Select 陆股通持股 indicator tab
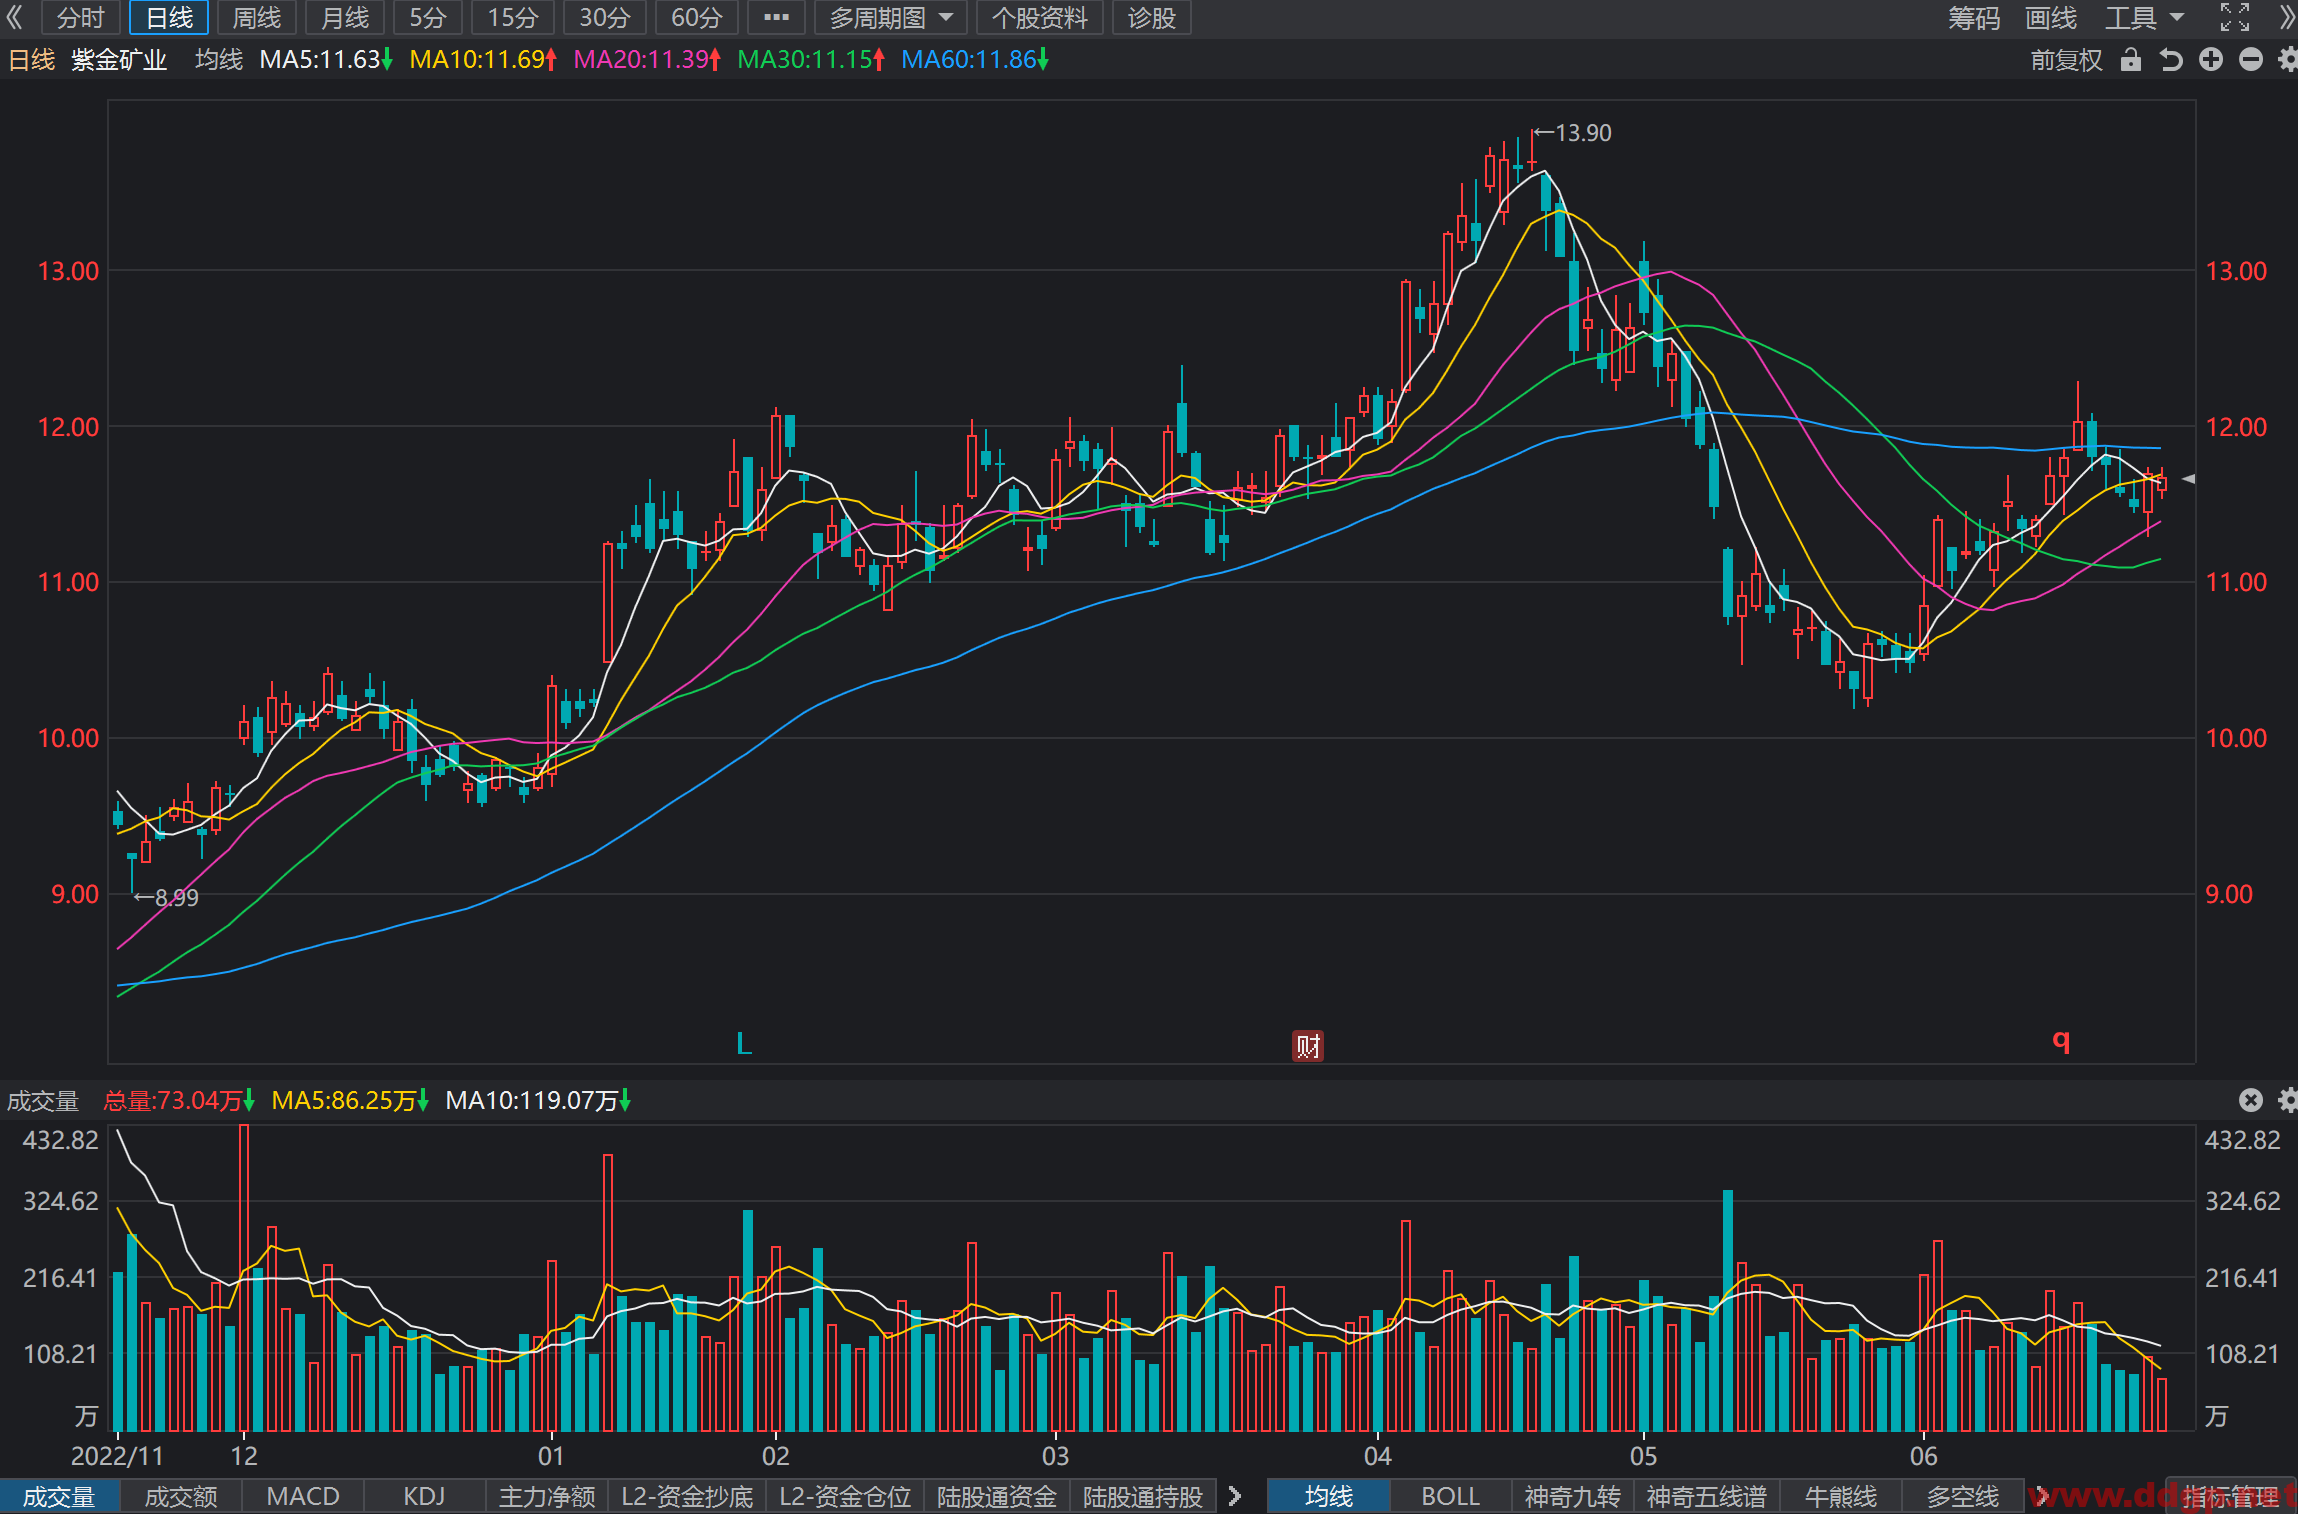Viewport: 2298px width, 1514px height. click(1143, 1496)
